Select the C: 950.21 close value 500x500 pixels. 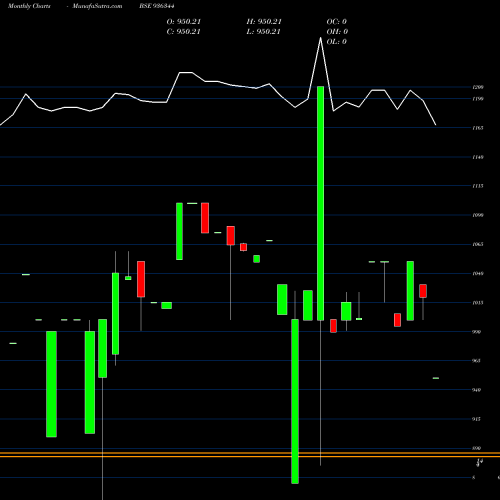184,32
